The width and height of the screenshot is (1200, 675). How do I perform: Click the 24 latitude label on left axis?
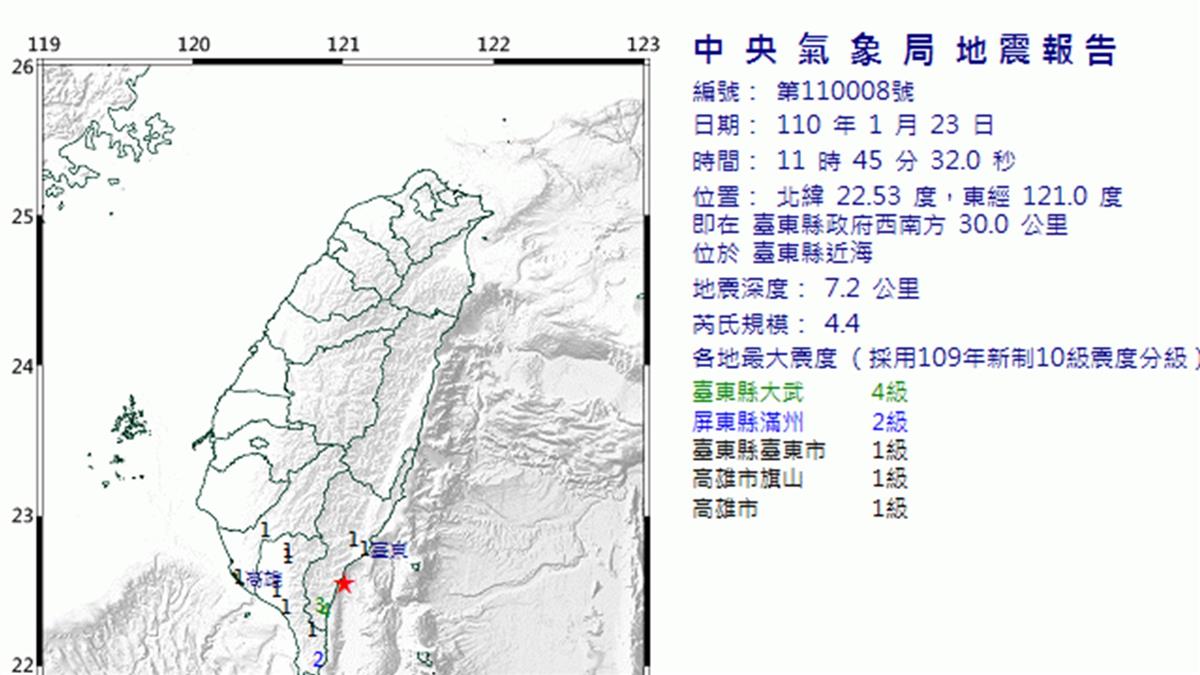tap(22, 366)
